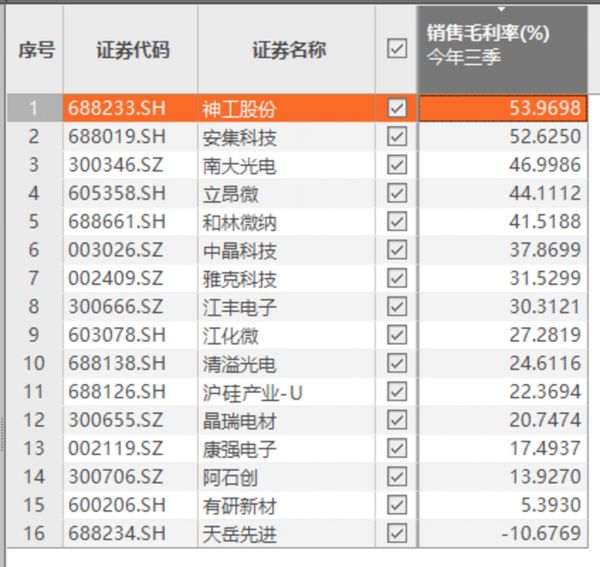Click the highlighted 53.9698 gross margin cell

pyautogui.click(x=500, y=108)
